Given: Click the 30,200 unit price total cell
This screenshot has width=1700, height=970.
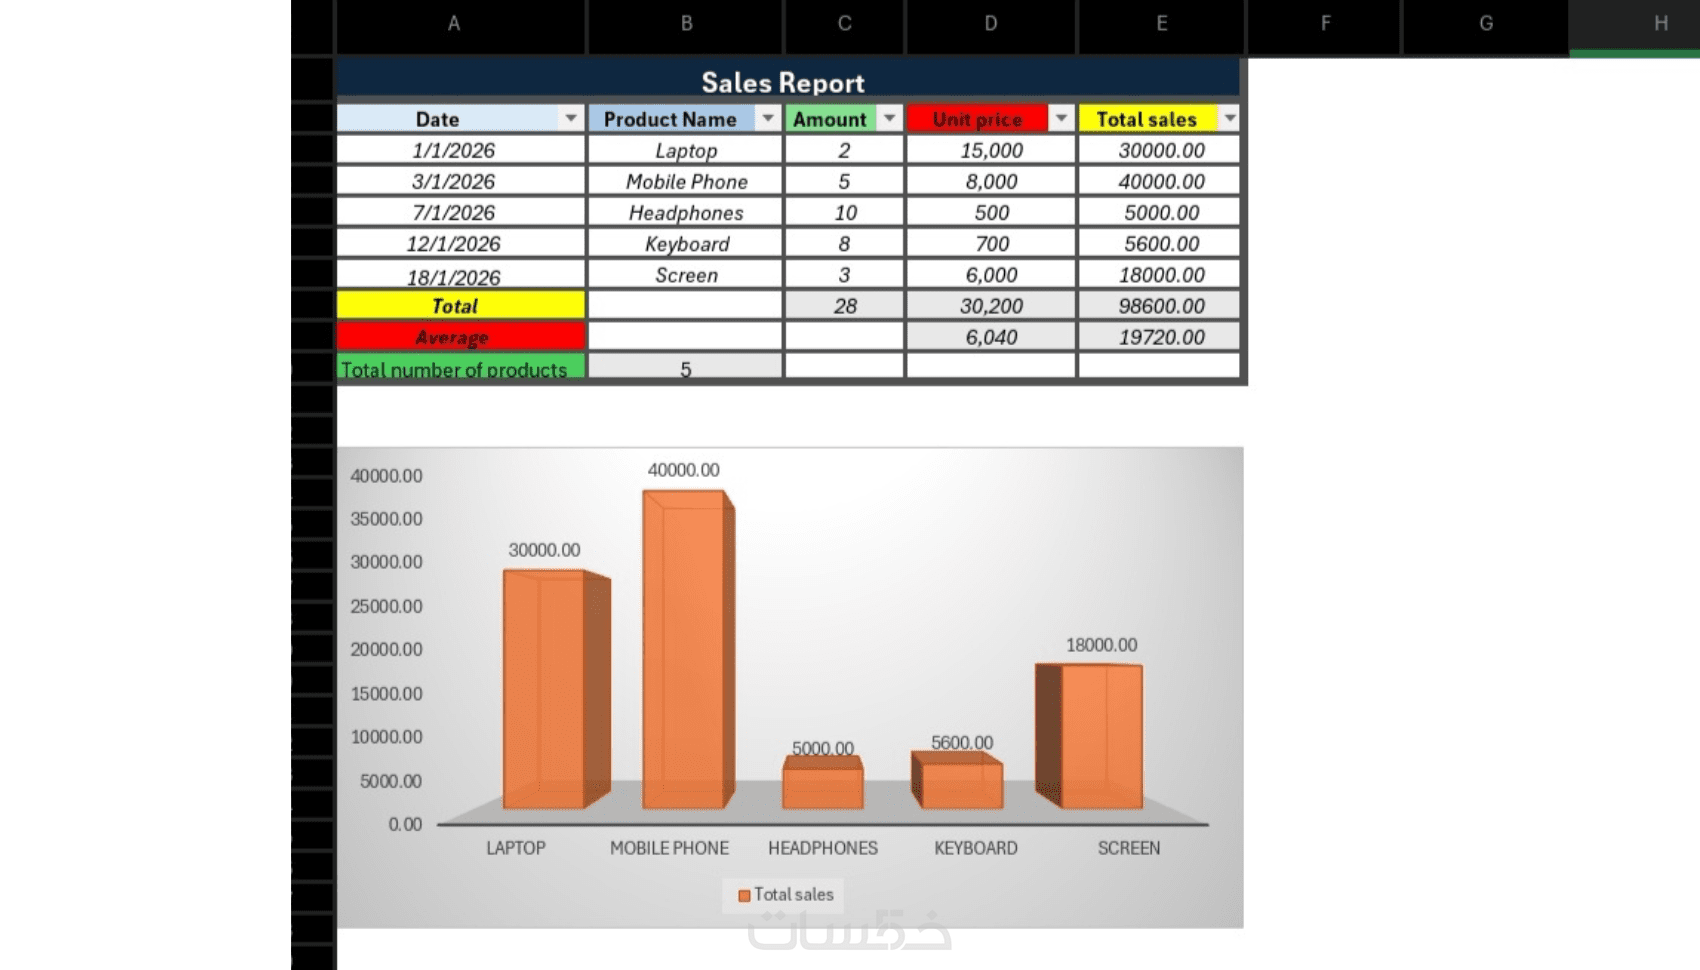Looking at the screenshot, I should [x=991, y=305].
